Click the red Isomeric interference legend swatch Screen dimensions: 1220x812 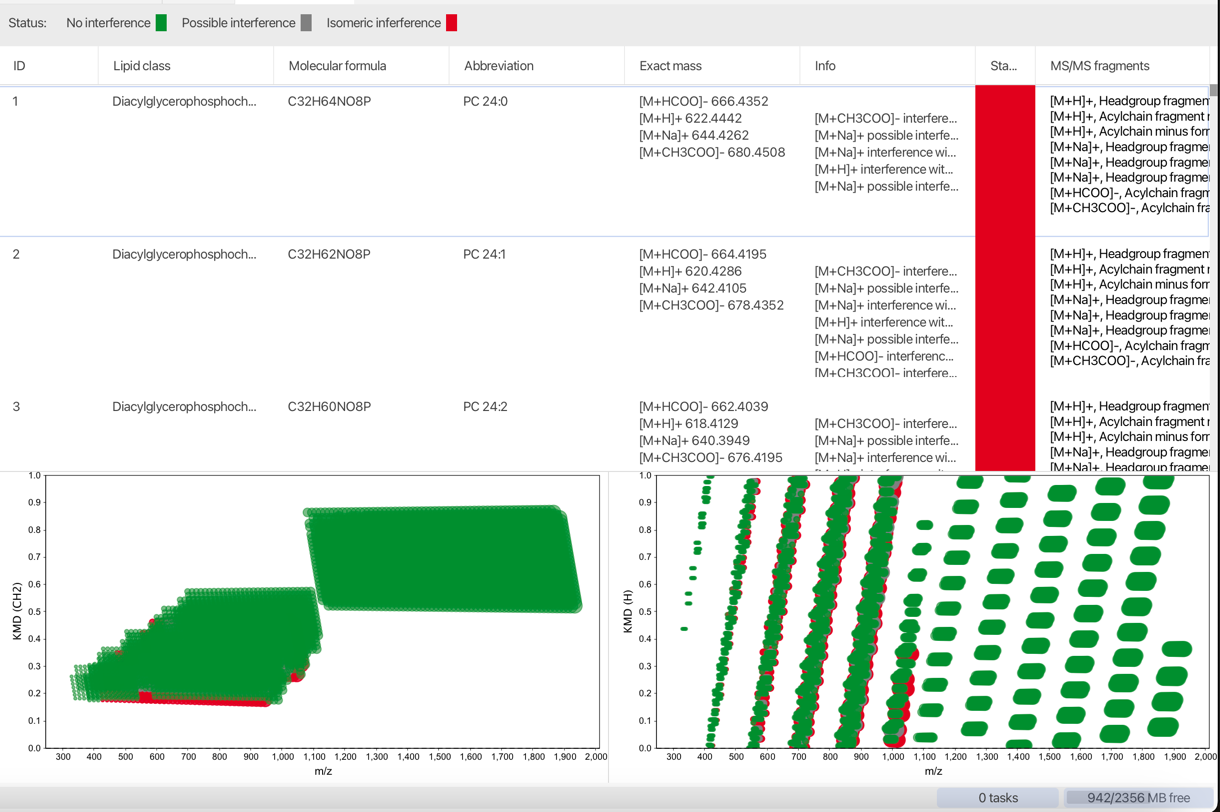[451, 23]
